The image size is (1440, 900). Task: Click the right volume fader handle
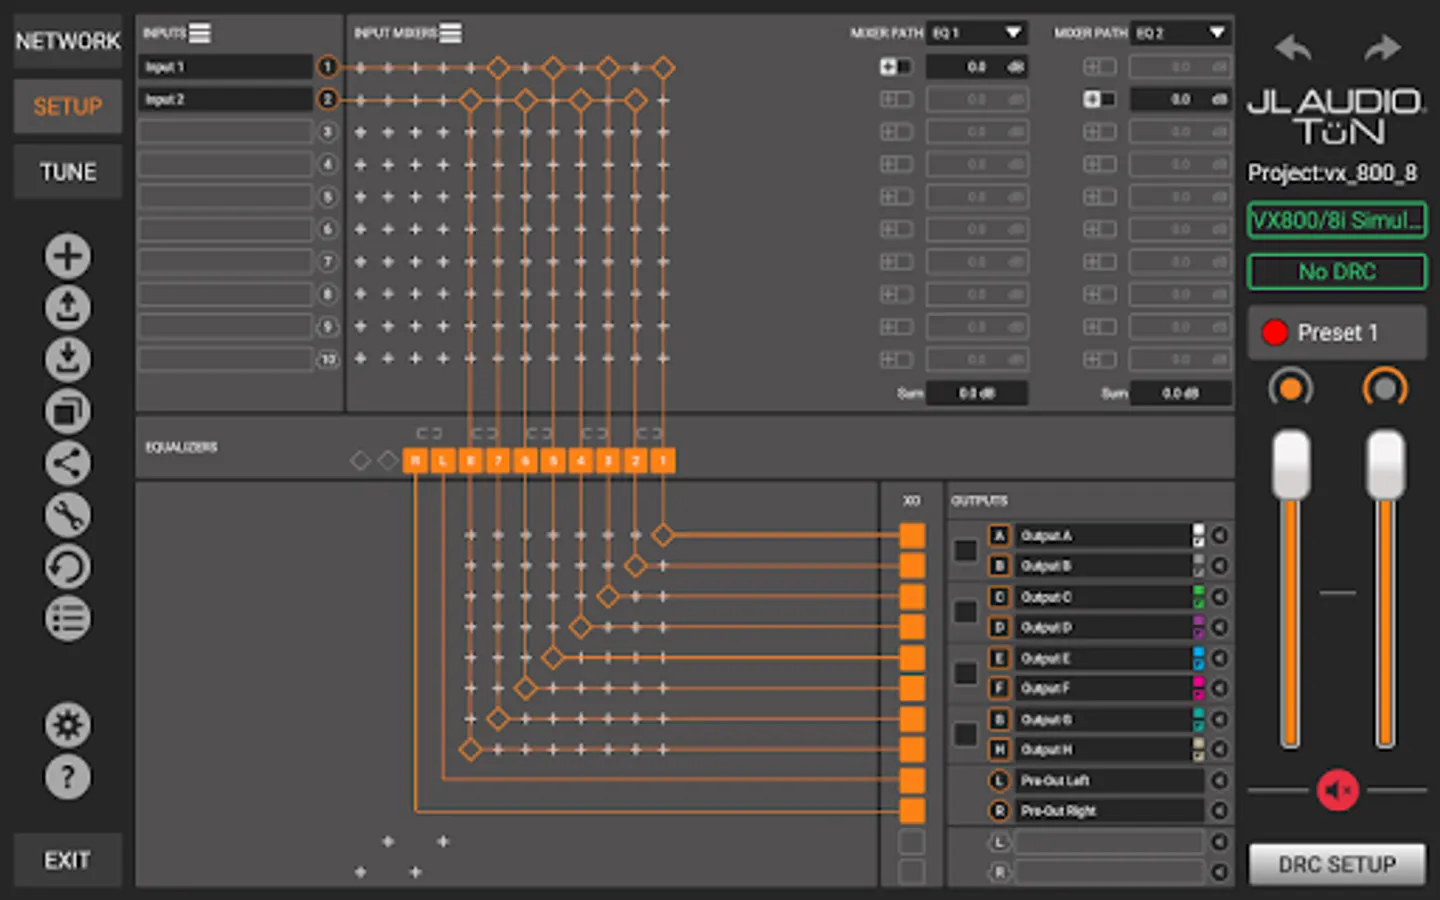[x=1385, y=464]
